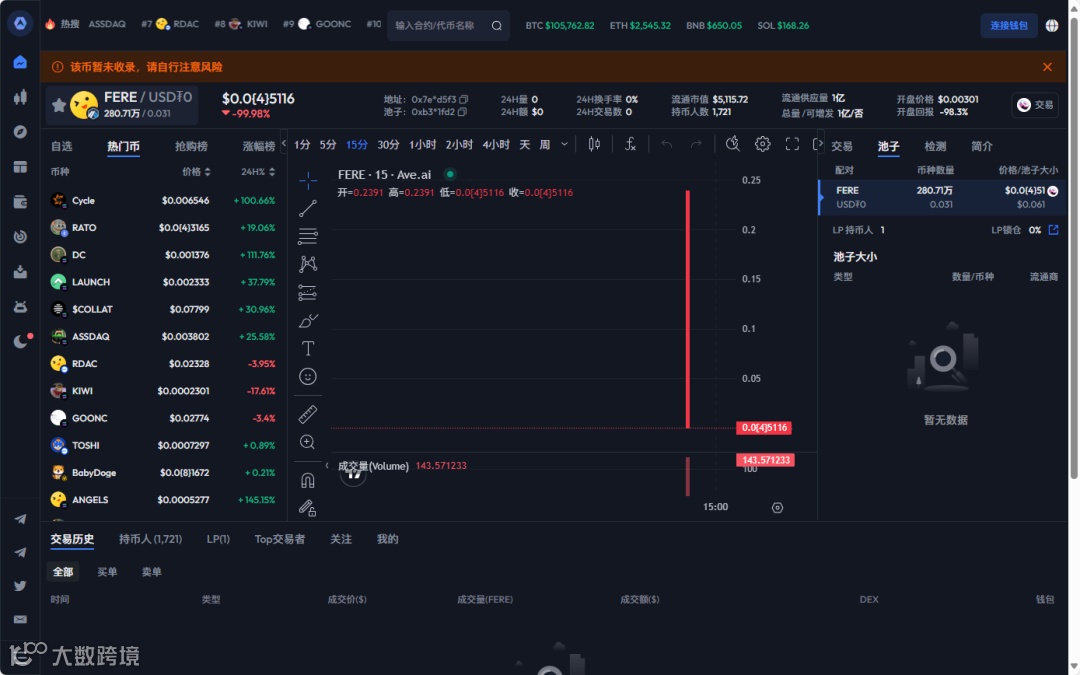Switch to 抢购榜 tab
The image size is (1080, 675).
191,146
